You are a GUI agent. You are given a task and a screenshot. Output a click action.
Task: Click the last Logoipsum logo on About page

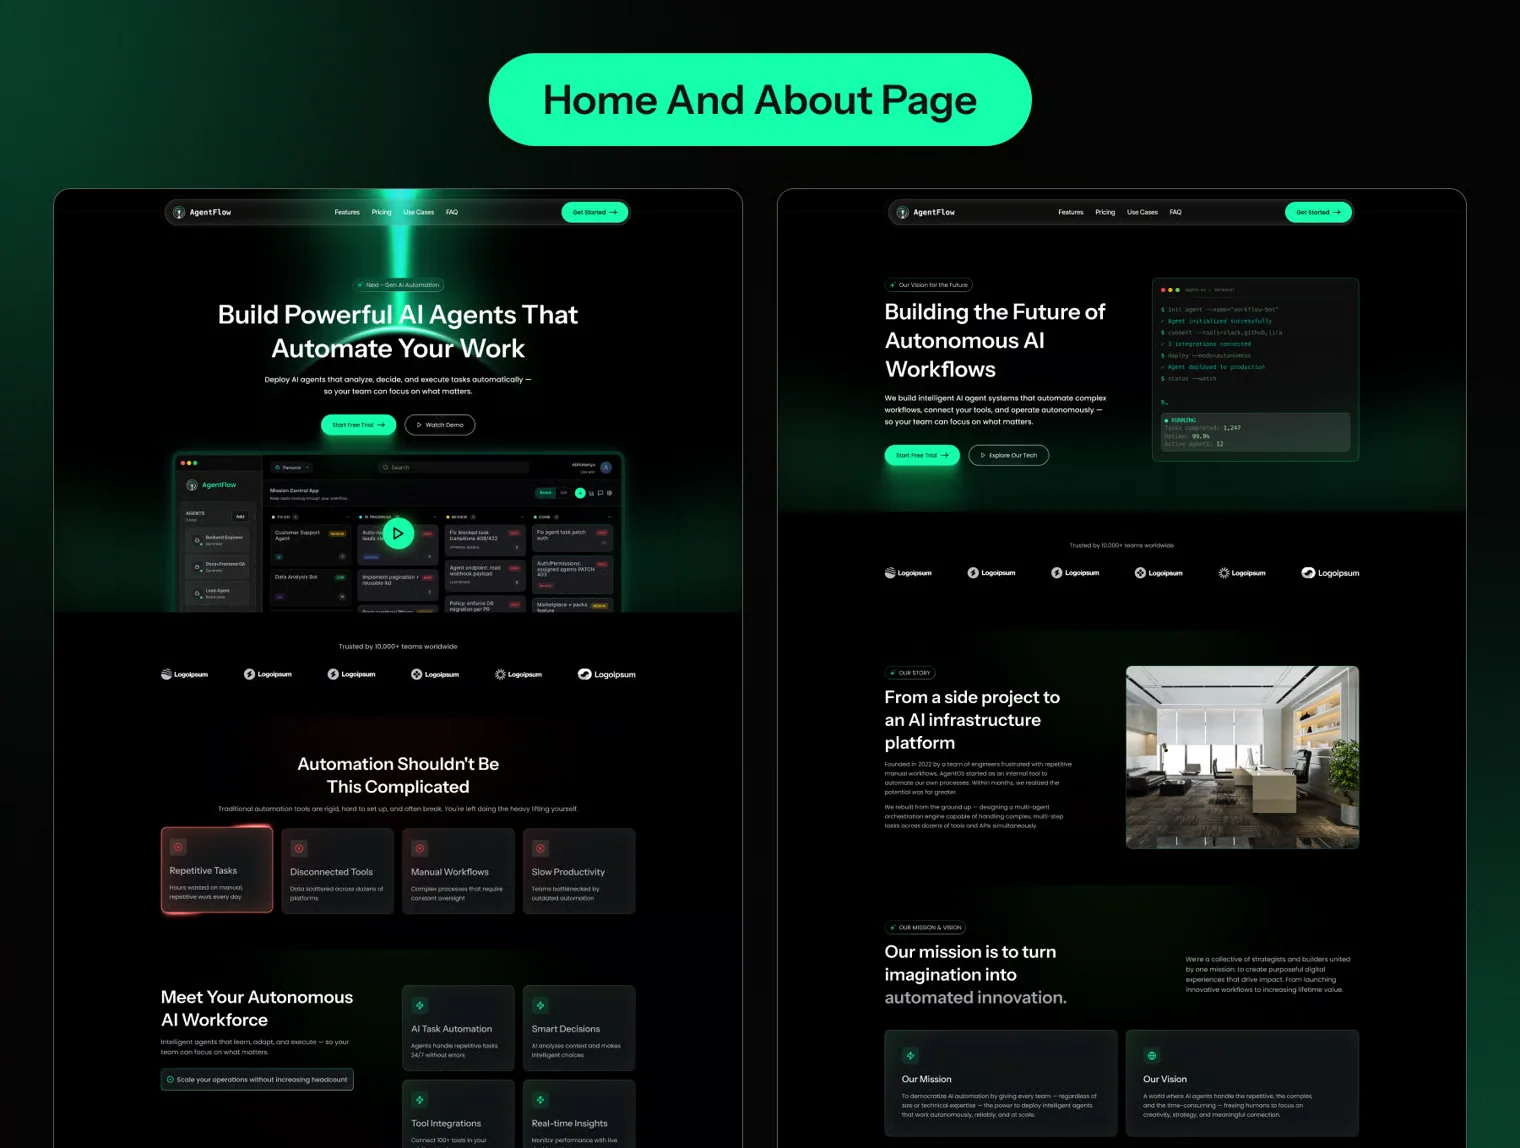pos(1330,573)
